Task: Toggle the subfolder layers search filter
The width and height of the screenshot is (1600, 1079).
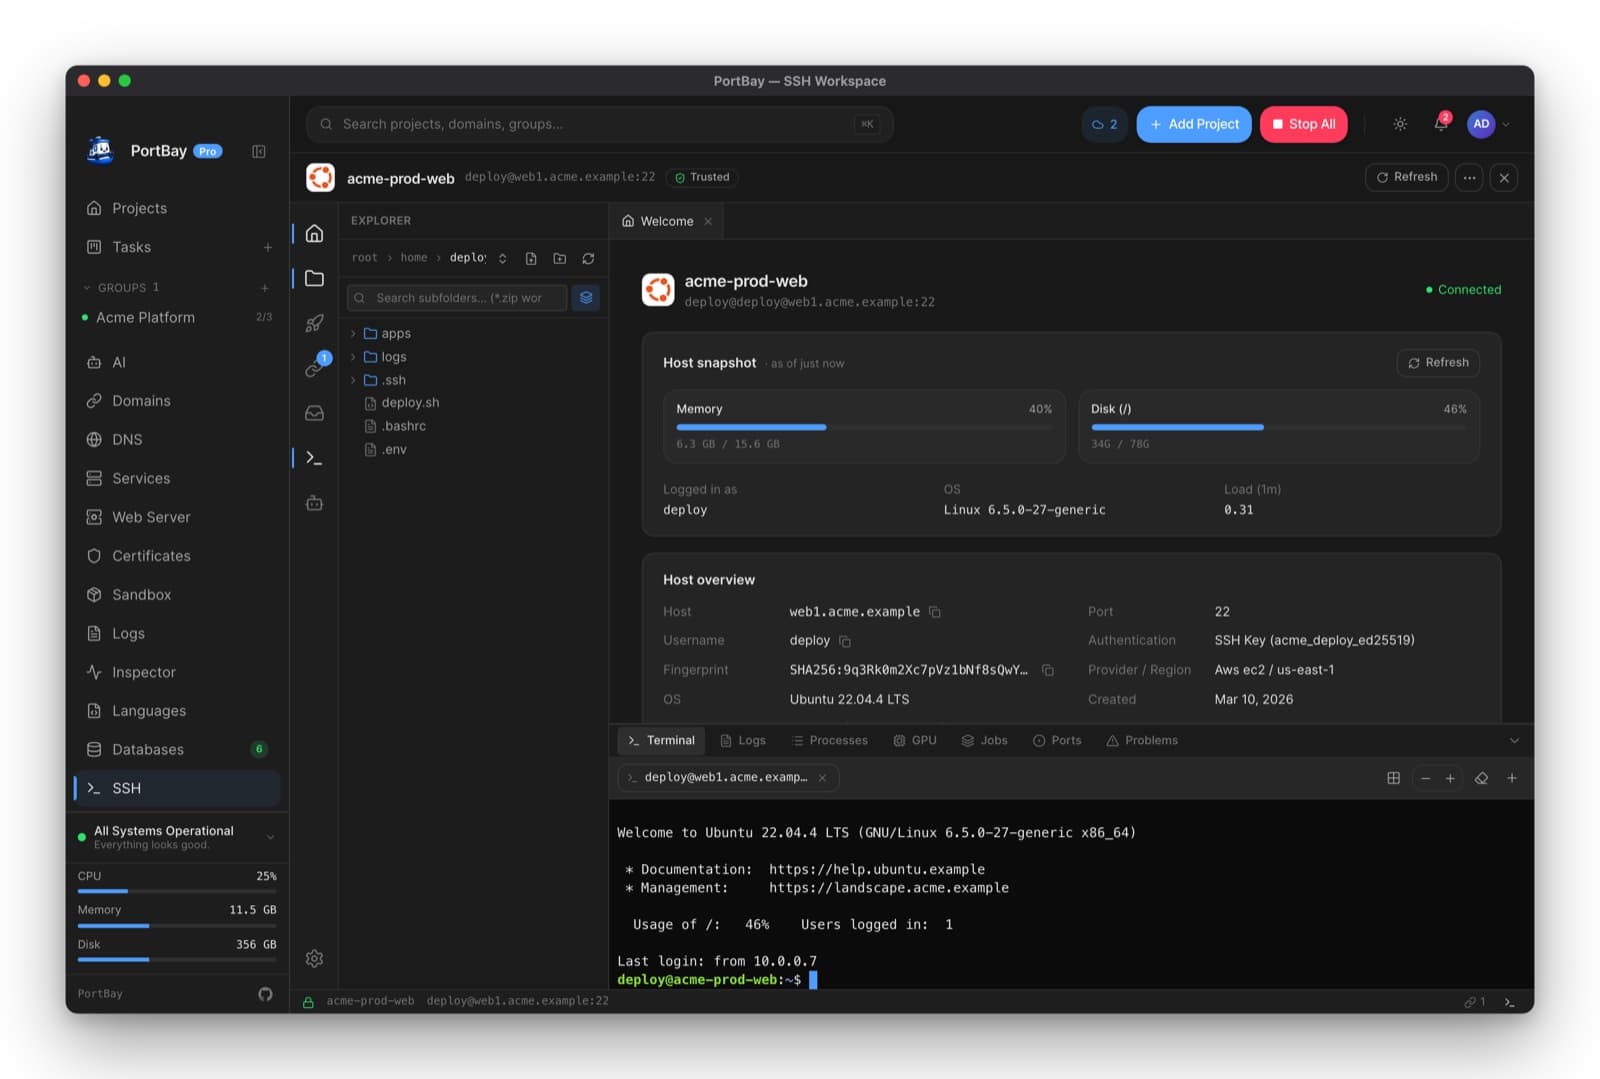Action: coord(586,298)
